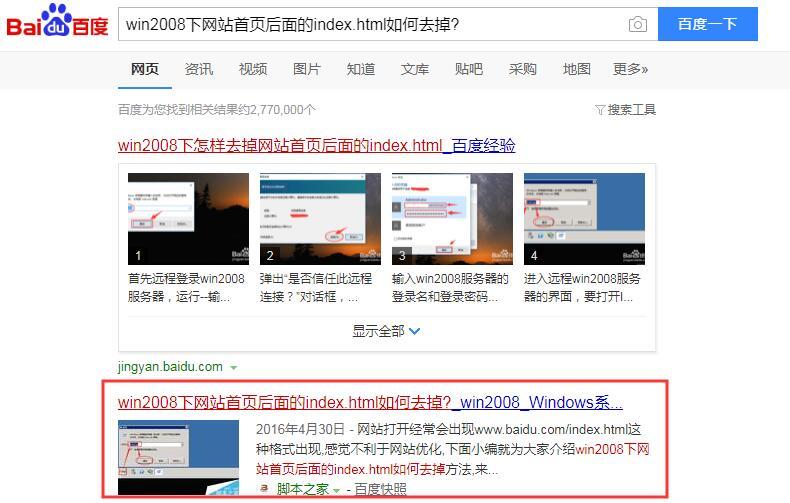
Task: Open step 1 thumbnail image
Action: 188,219
